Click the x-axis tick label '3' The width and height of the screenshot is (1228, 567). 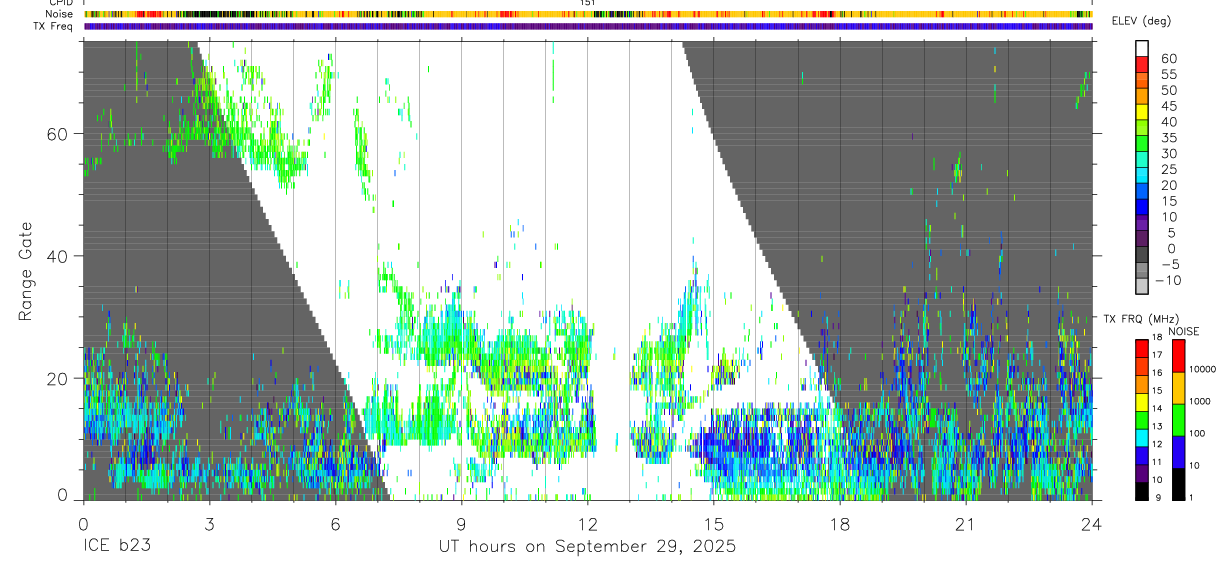click(209, 525)
